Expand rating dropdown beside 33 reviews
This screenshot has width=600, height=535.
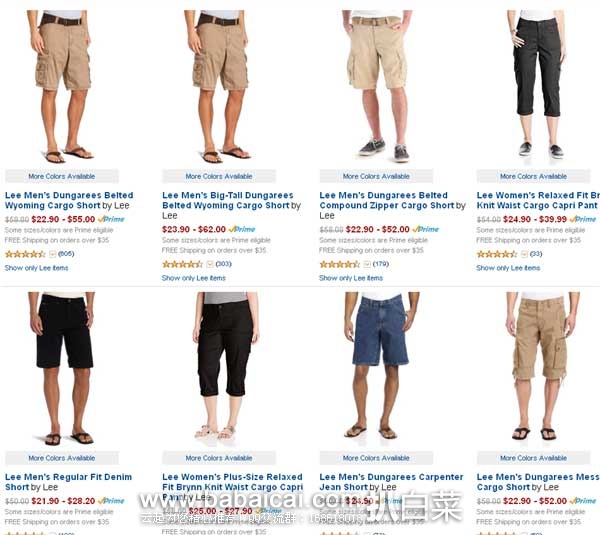(525, 254)
